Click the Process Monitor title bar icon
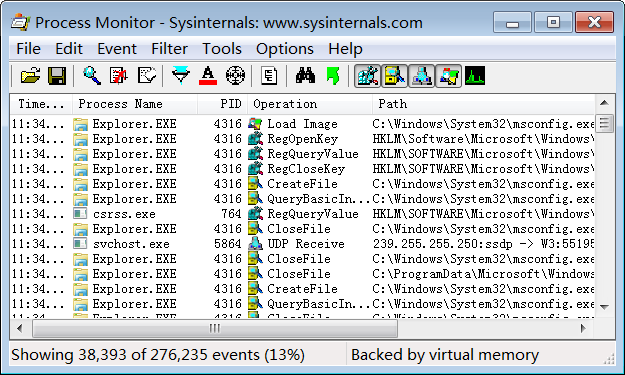 pyautogui.click(x=20, y=22)
